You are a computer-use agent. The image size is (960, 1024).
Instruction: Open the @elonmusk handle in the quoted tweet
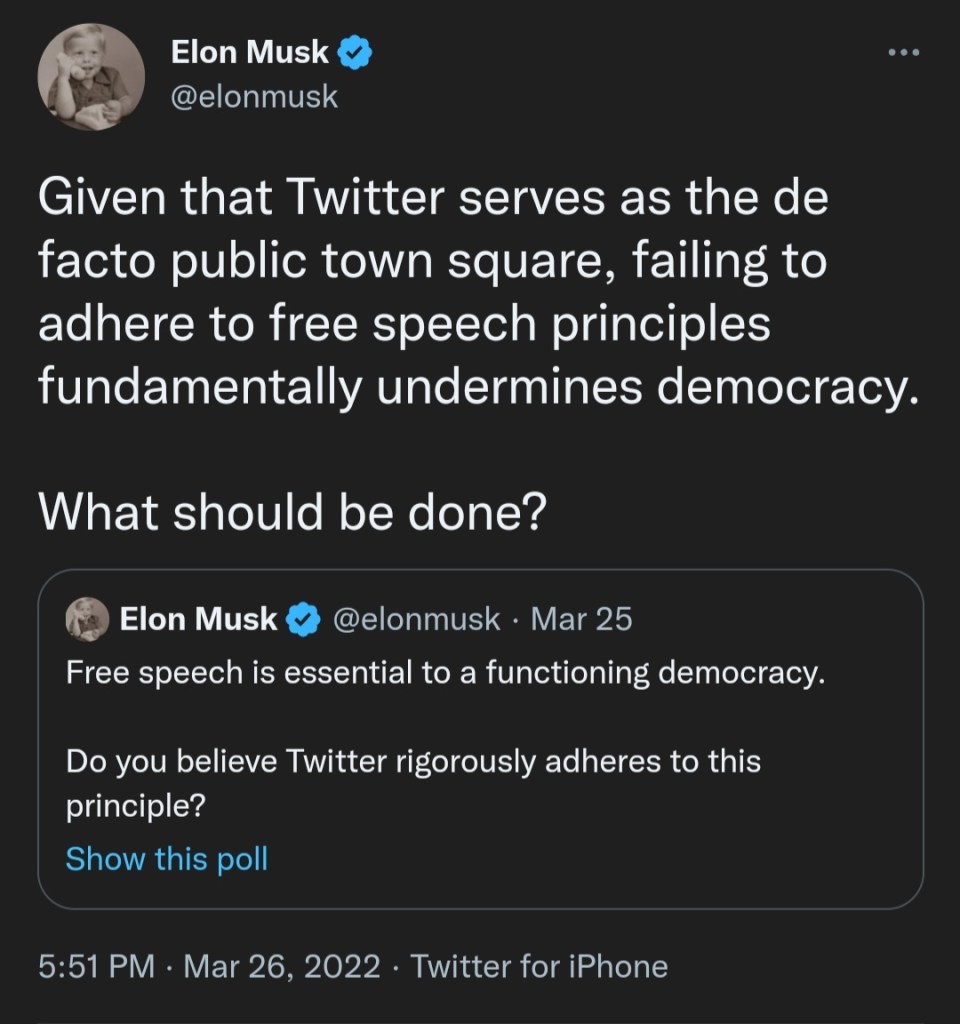[414, 620]
